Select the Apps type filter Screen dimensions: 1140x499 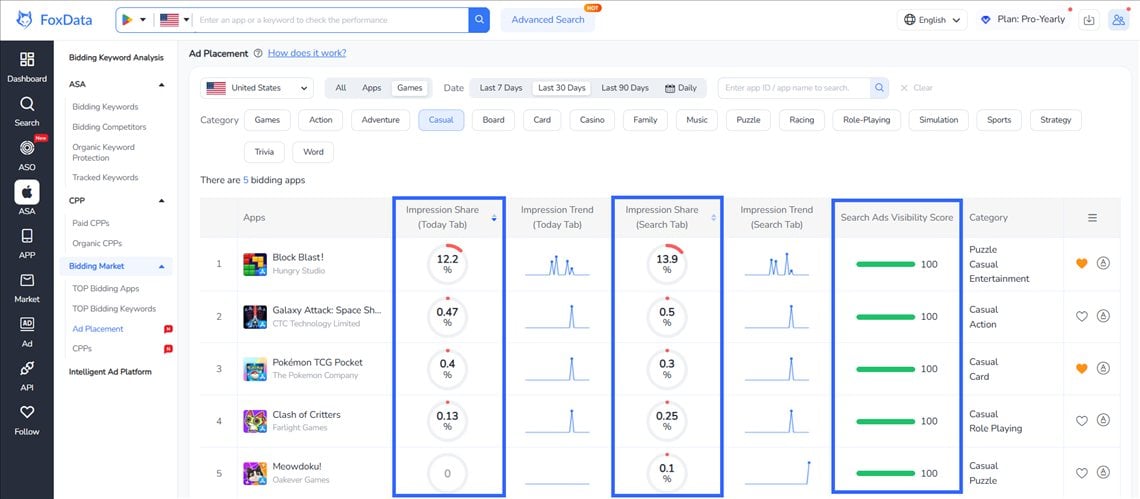pyautogui.click(x=372, y=88)
